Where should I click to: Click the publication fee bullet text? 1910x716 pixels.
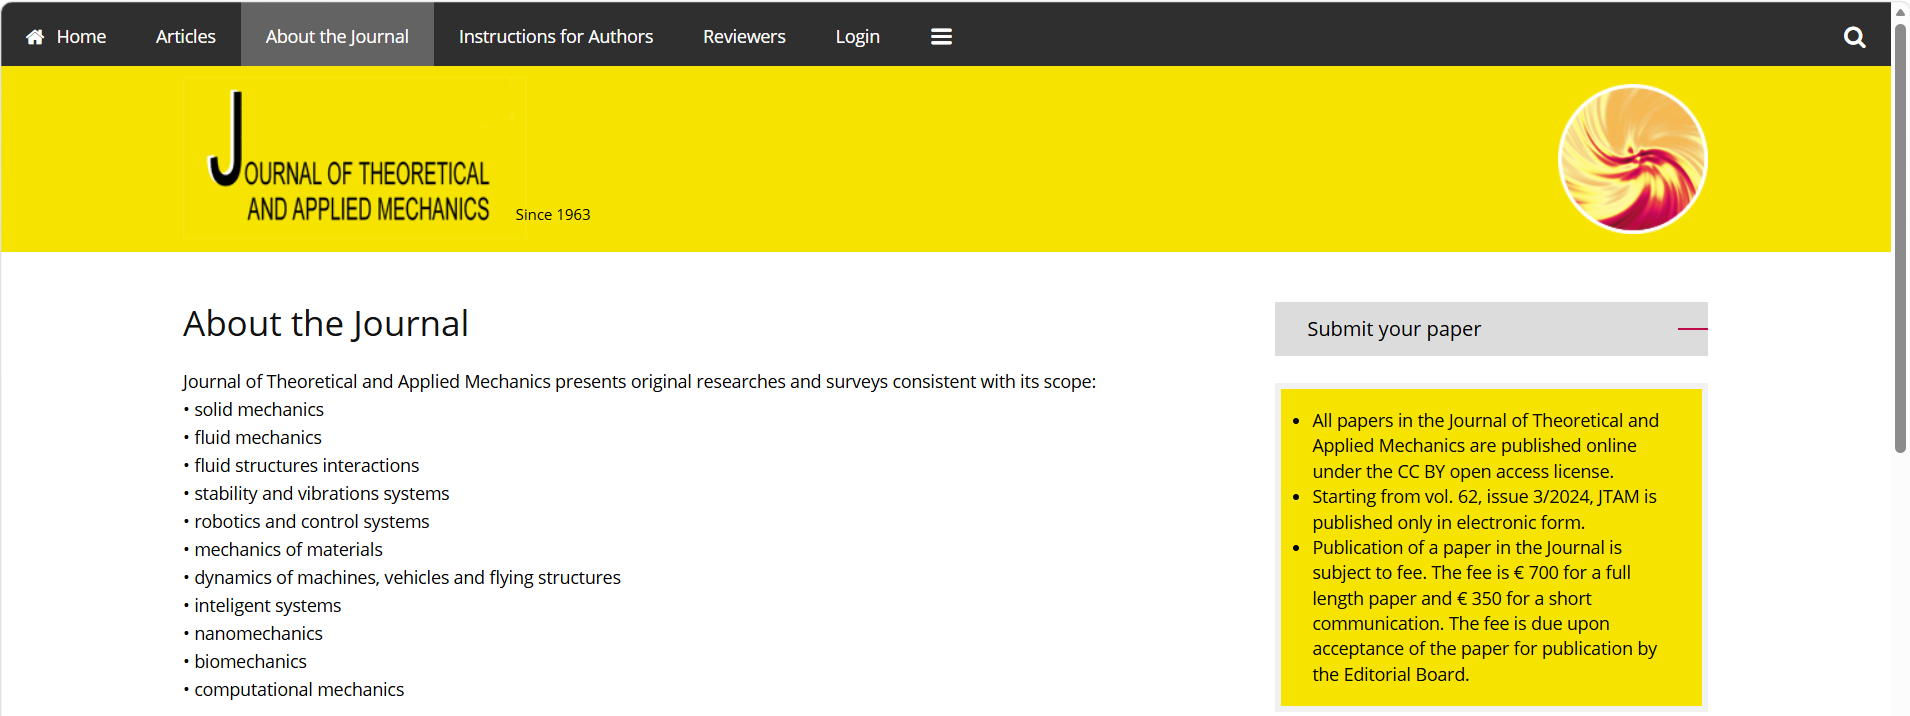pos(1484,611)
